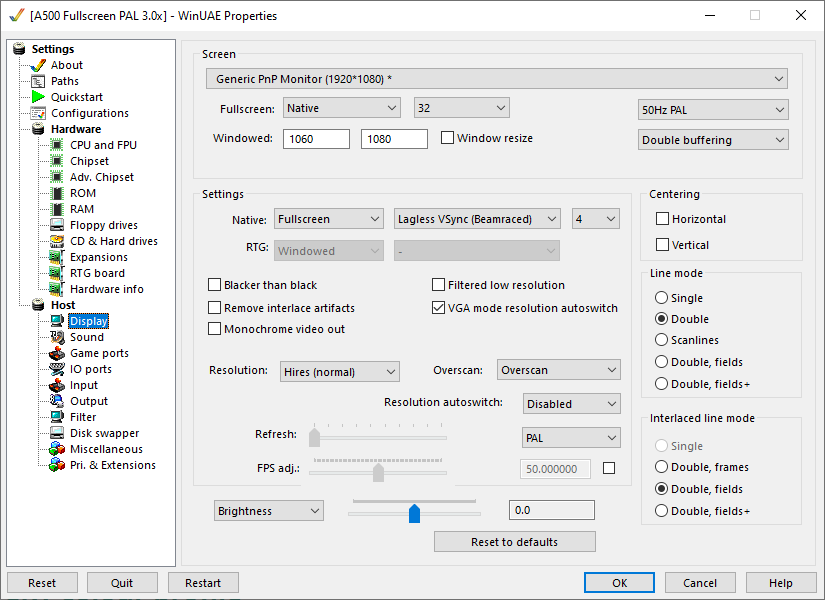Click the Floppy drives icon

(57, 225)
